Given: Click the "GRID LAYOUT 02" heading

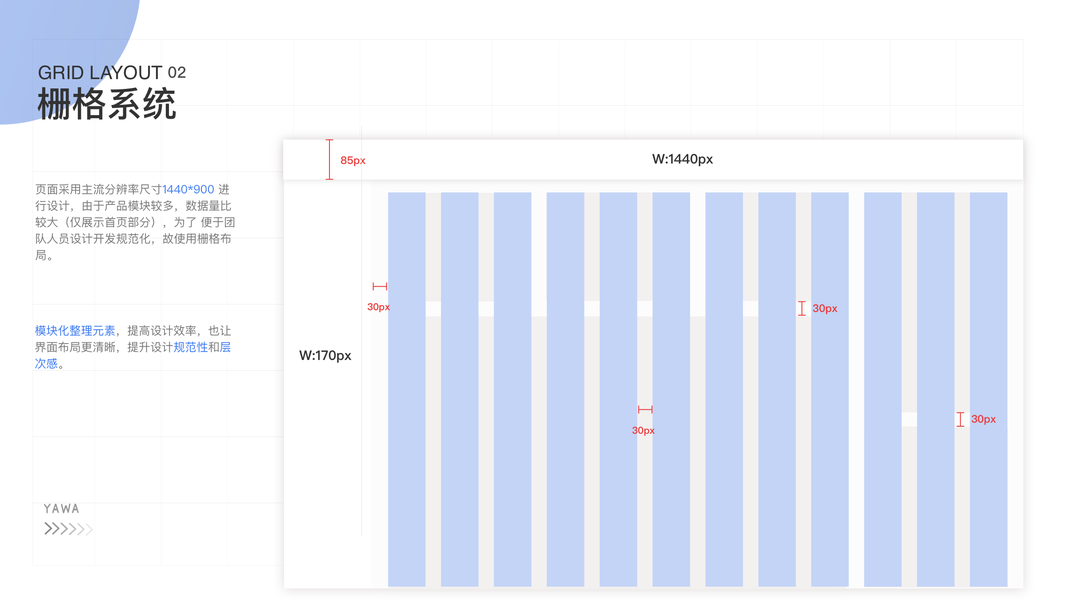Looking at the screenshot, I should coord(112,73).
